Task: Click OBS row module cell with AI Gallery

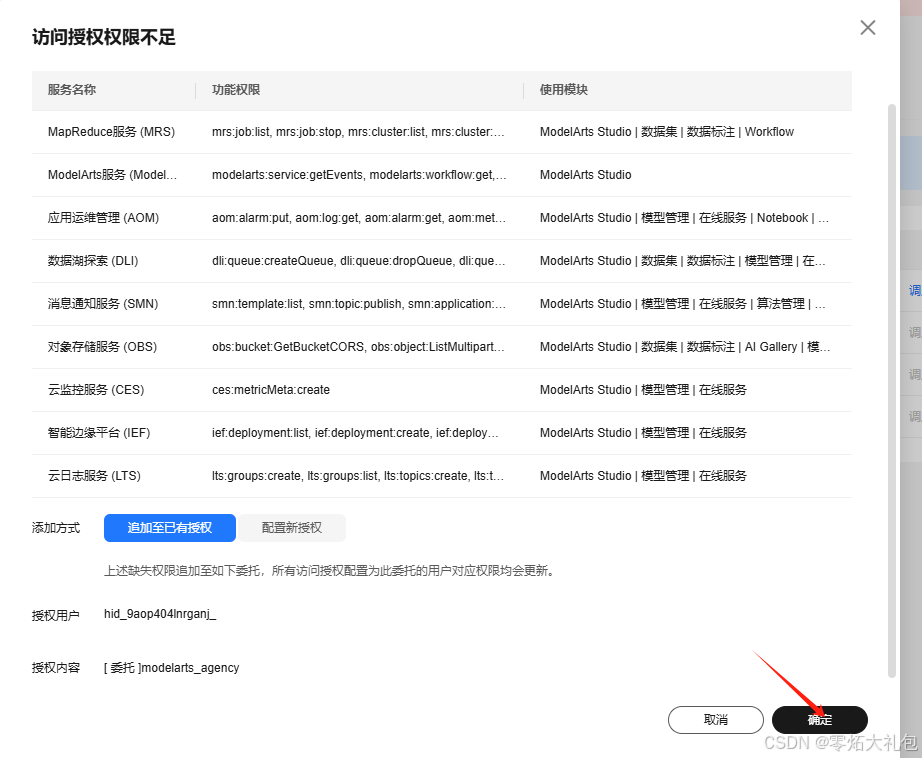Action: tap(685, 346)
